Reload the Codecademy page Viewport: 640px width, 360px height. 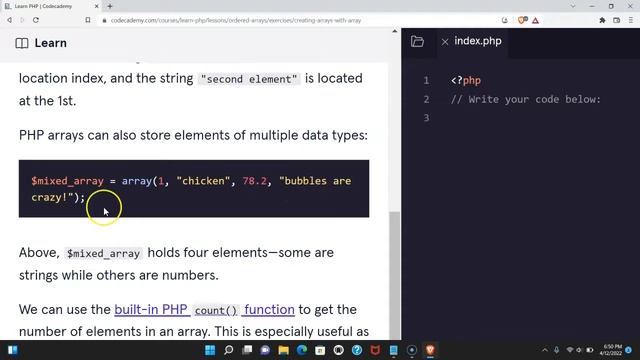click(x=36, y=20)
